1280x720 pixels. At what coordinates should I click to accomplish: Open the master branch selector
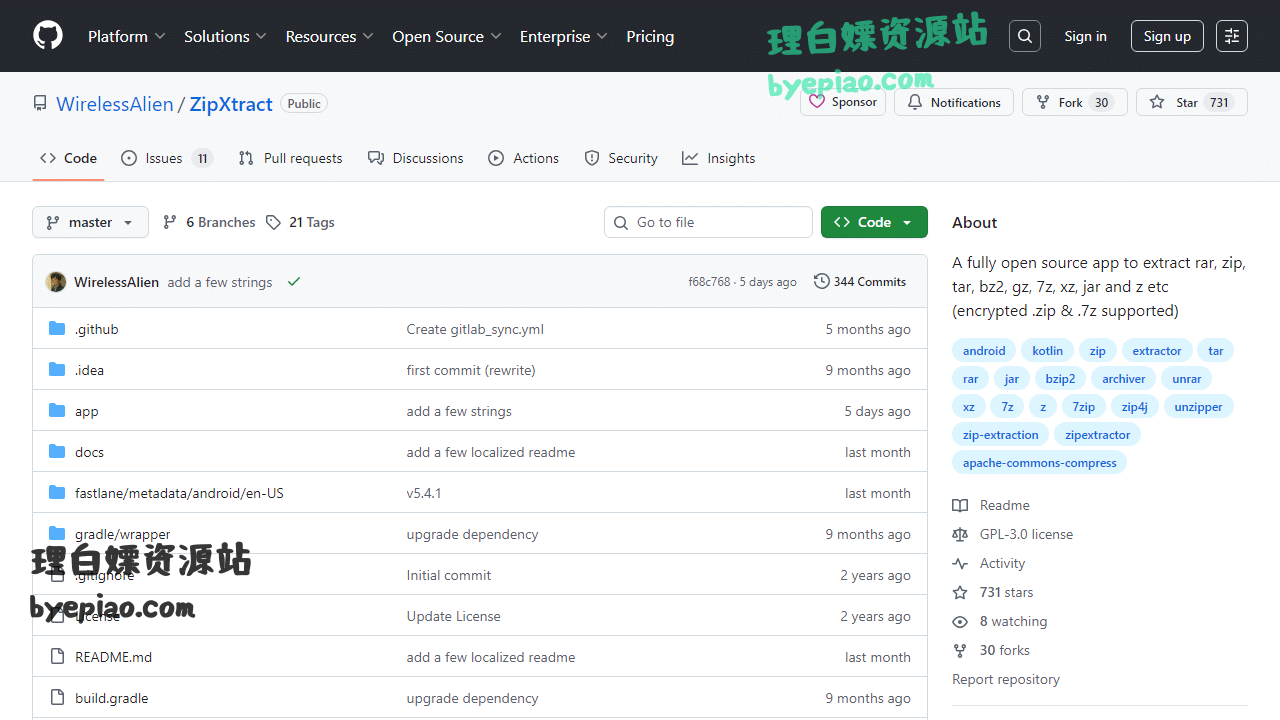(90, 221)
